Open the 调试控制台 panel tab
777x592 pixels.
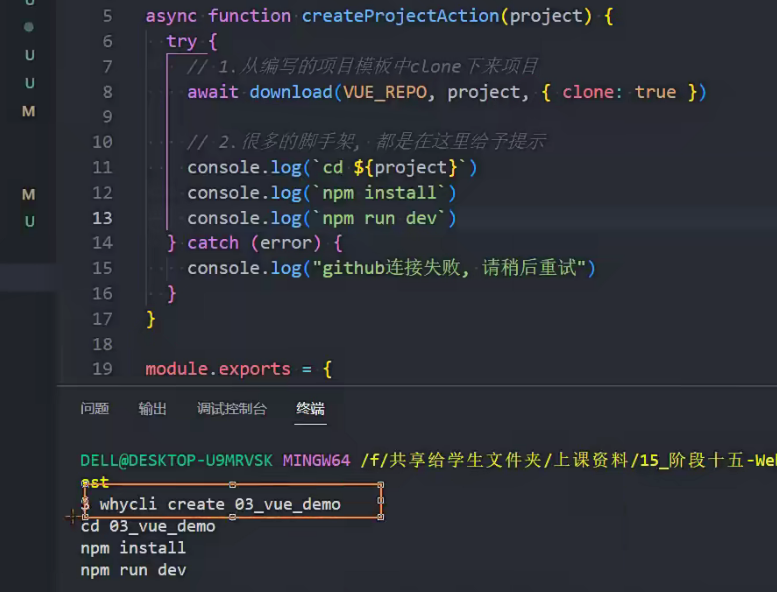232,408
